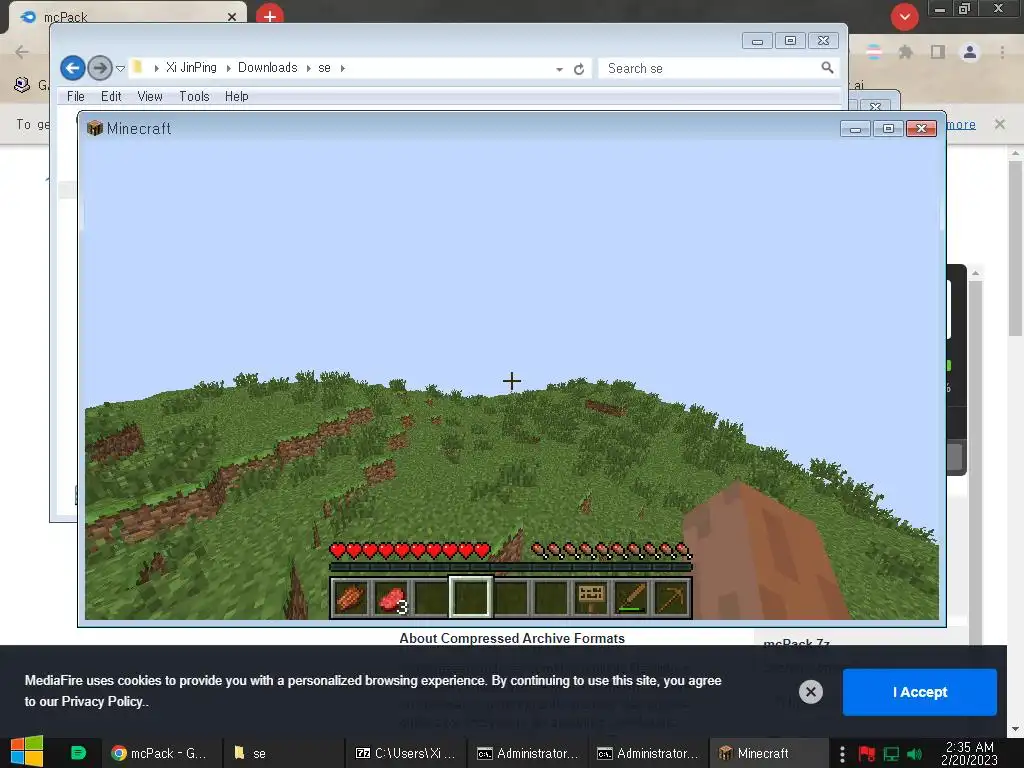Close the MediaFire cookie banner

tap(810, 692)
